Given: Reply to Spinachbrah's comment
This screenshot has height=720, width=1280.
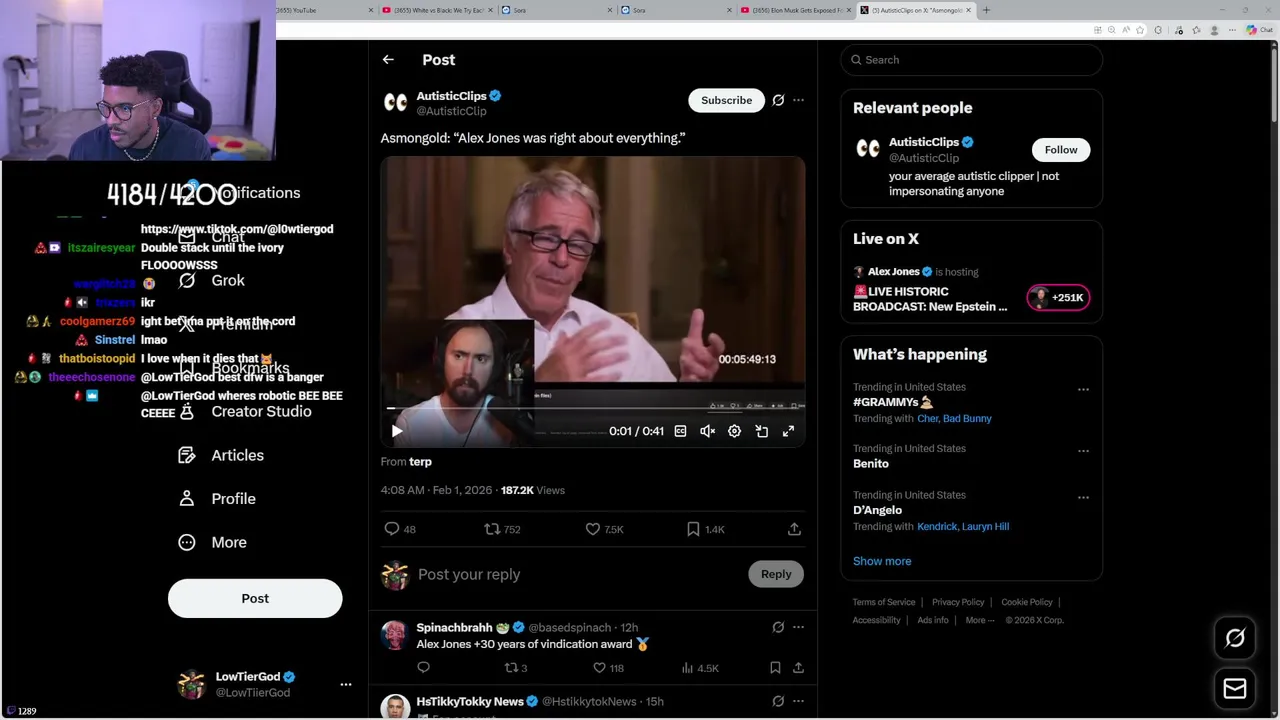Looking at the screenshot, I should (423, 667).
